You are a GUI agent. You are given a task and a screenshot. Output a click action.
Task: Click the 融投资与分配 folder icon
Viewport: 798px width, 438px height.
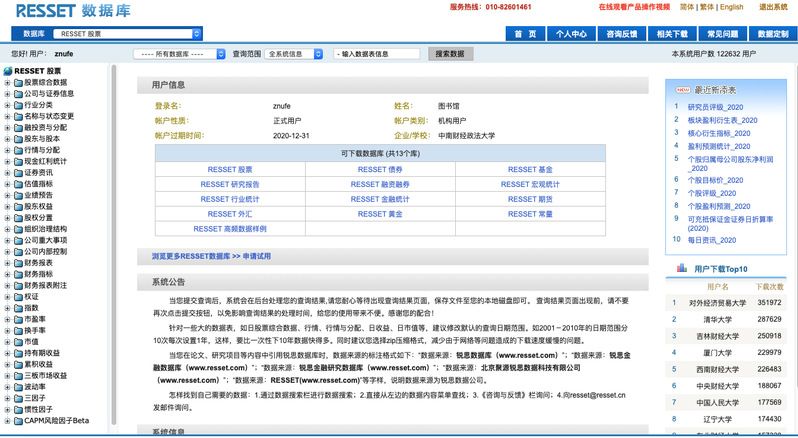coord(18,128)
